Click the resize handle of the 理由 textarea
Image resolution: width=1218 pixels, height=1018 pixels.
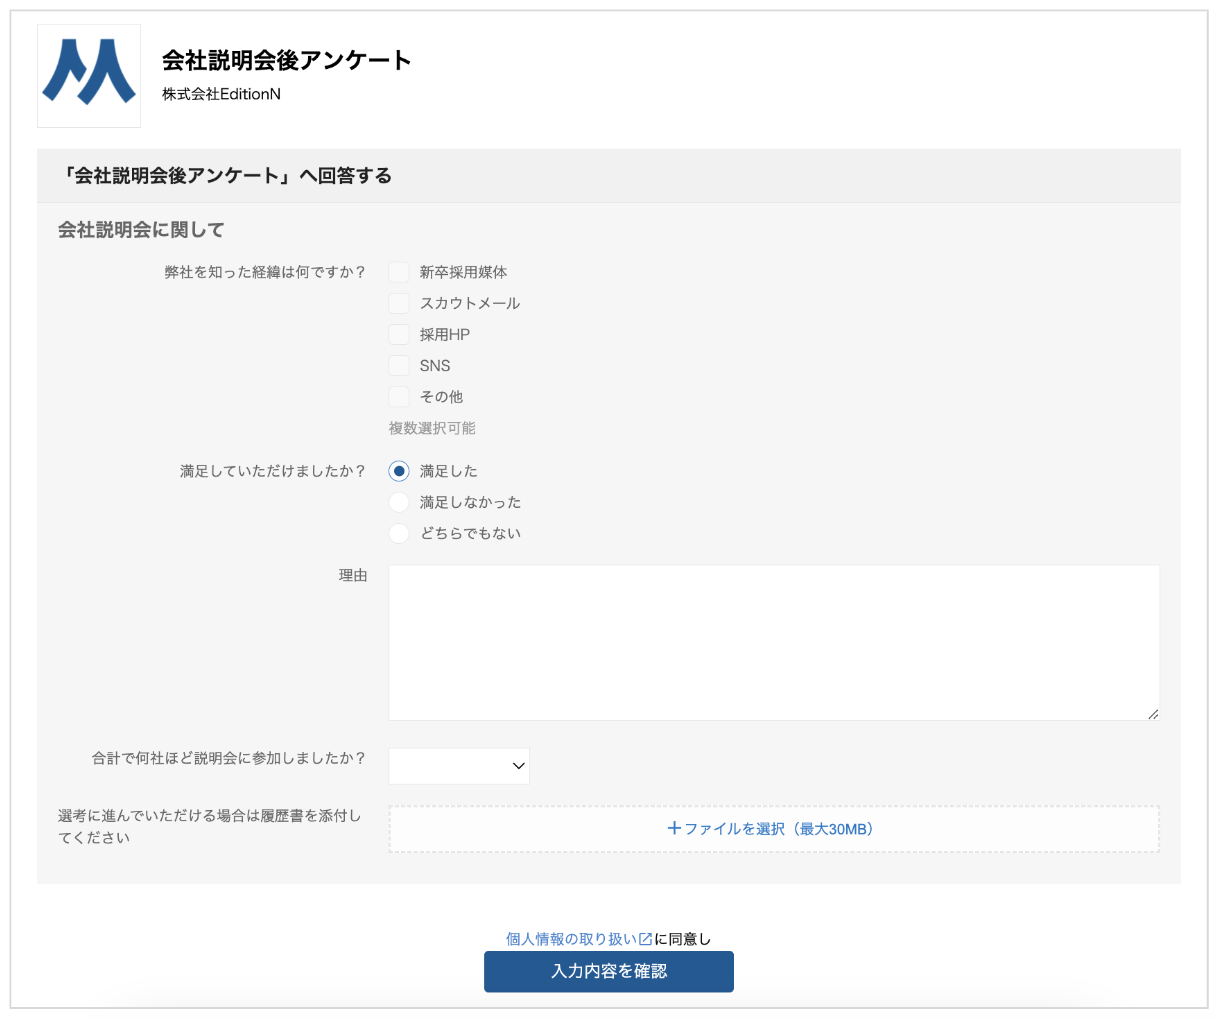pyautogui.click(x=1152, y=713)
